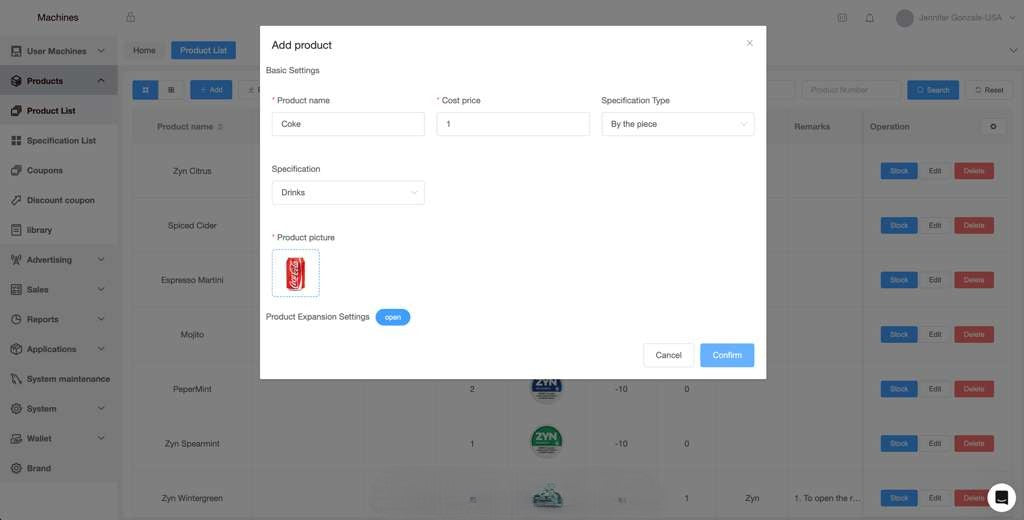Switch to the Home tab
This screenshot has width=1024, height=520.
(144, 50)
